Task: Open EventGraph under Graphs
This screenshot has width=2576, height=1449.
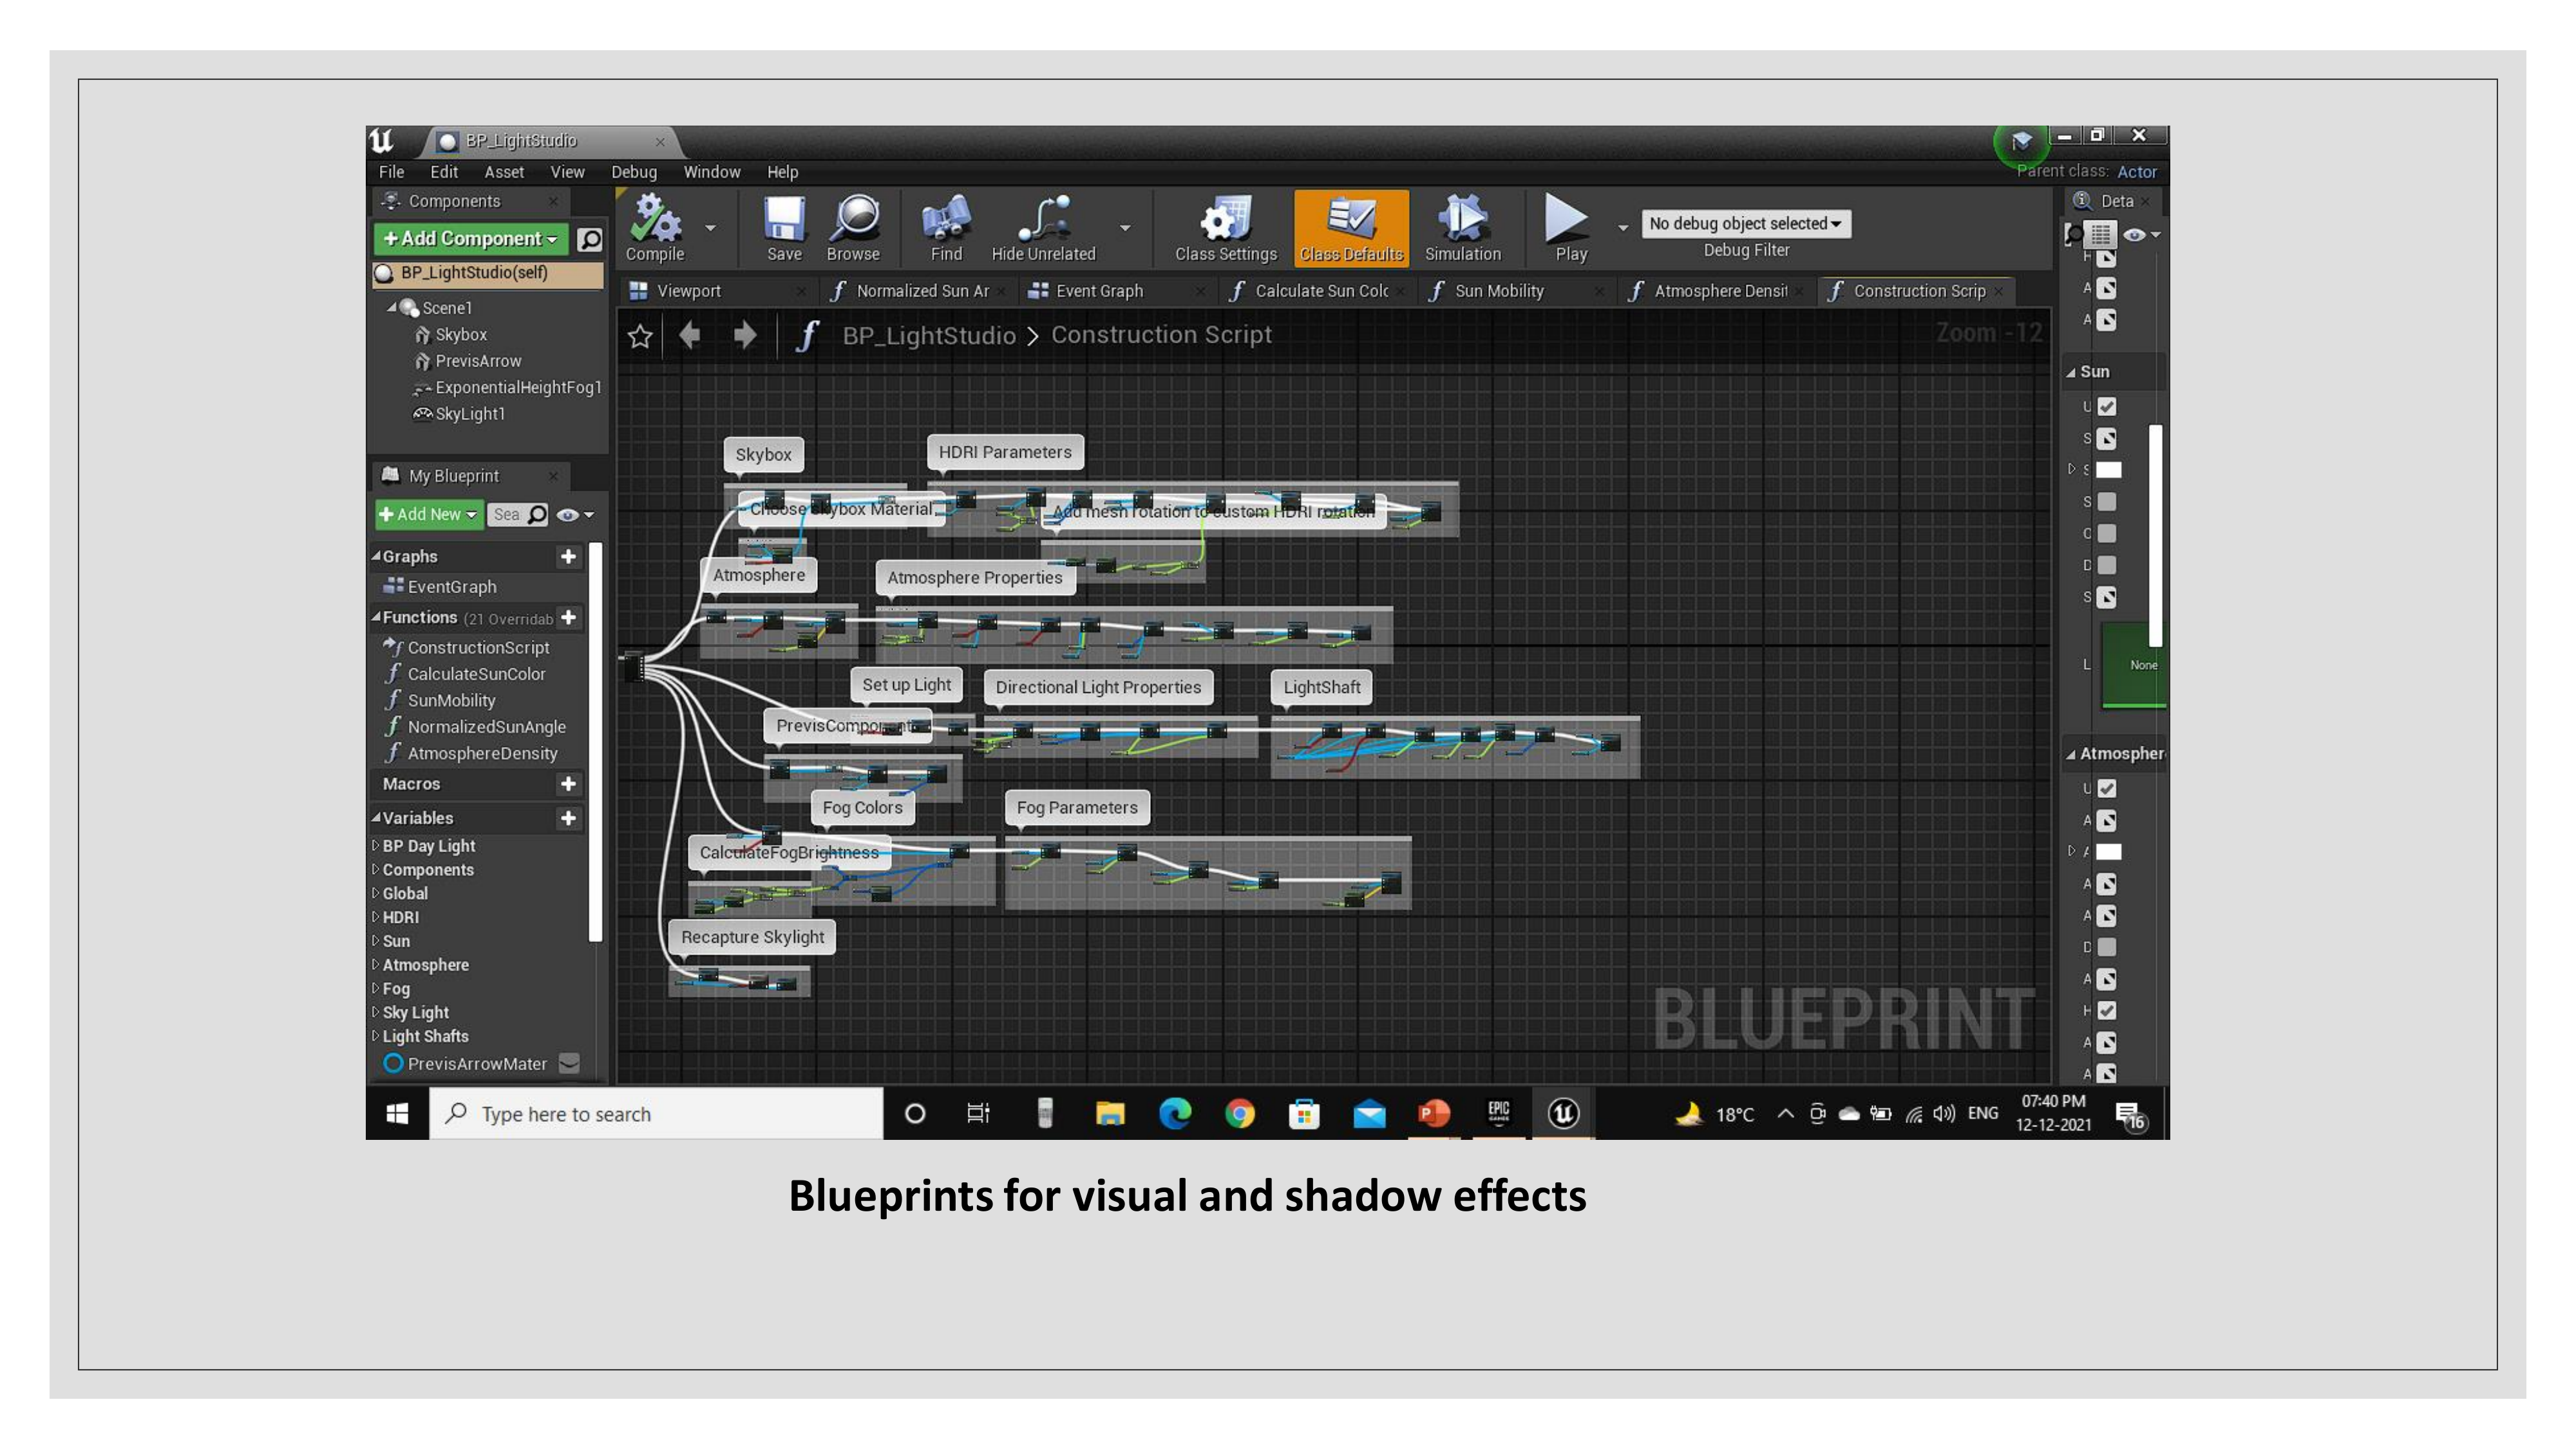Action: [451, 587]
